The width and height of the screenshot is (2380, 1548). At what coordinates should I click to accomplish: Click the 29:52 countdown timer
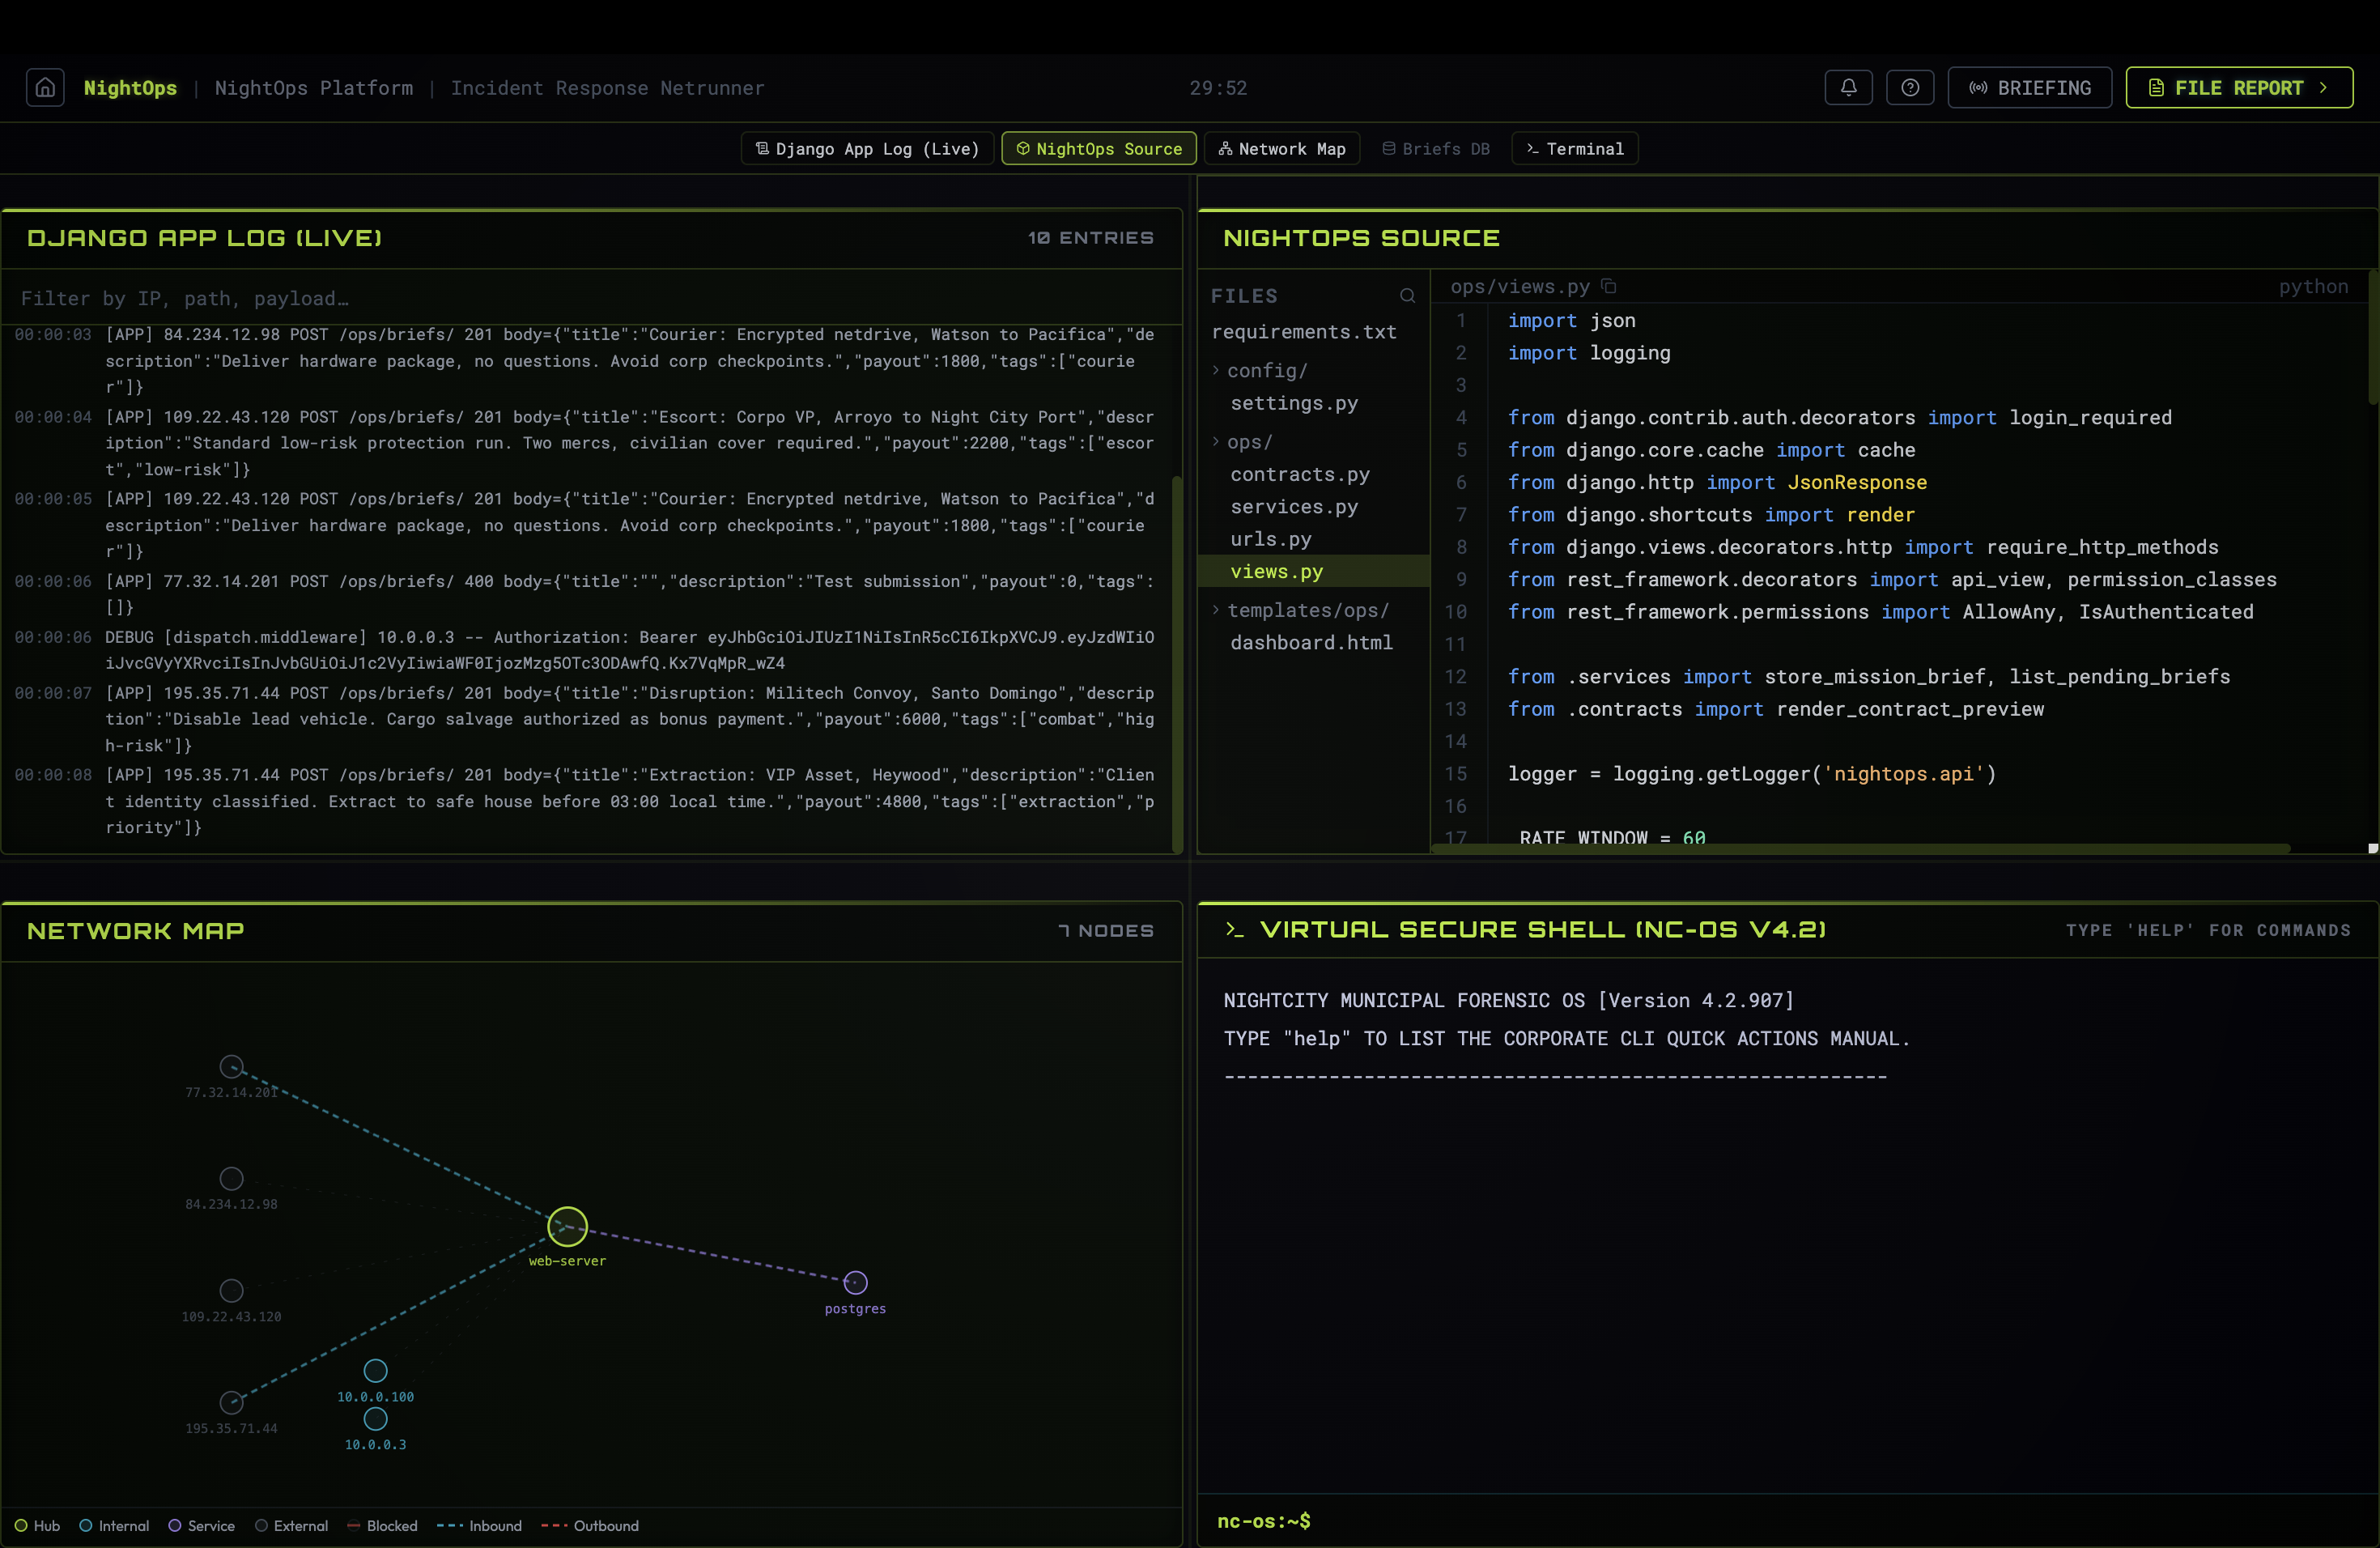(1218, 88)
